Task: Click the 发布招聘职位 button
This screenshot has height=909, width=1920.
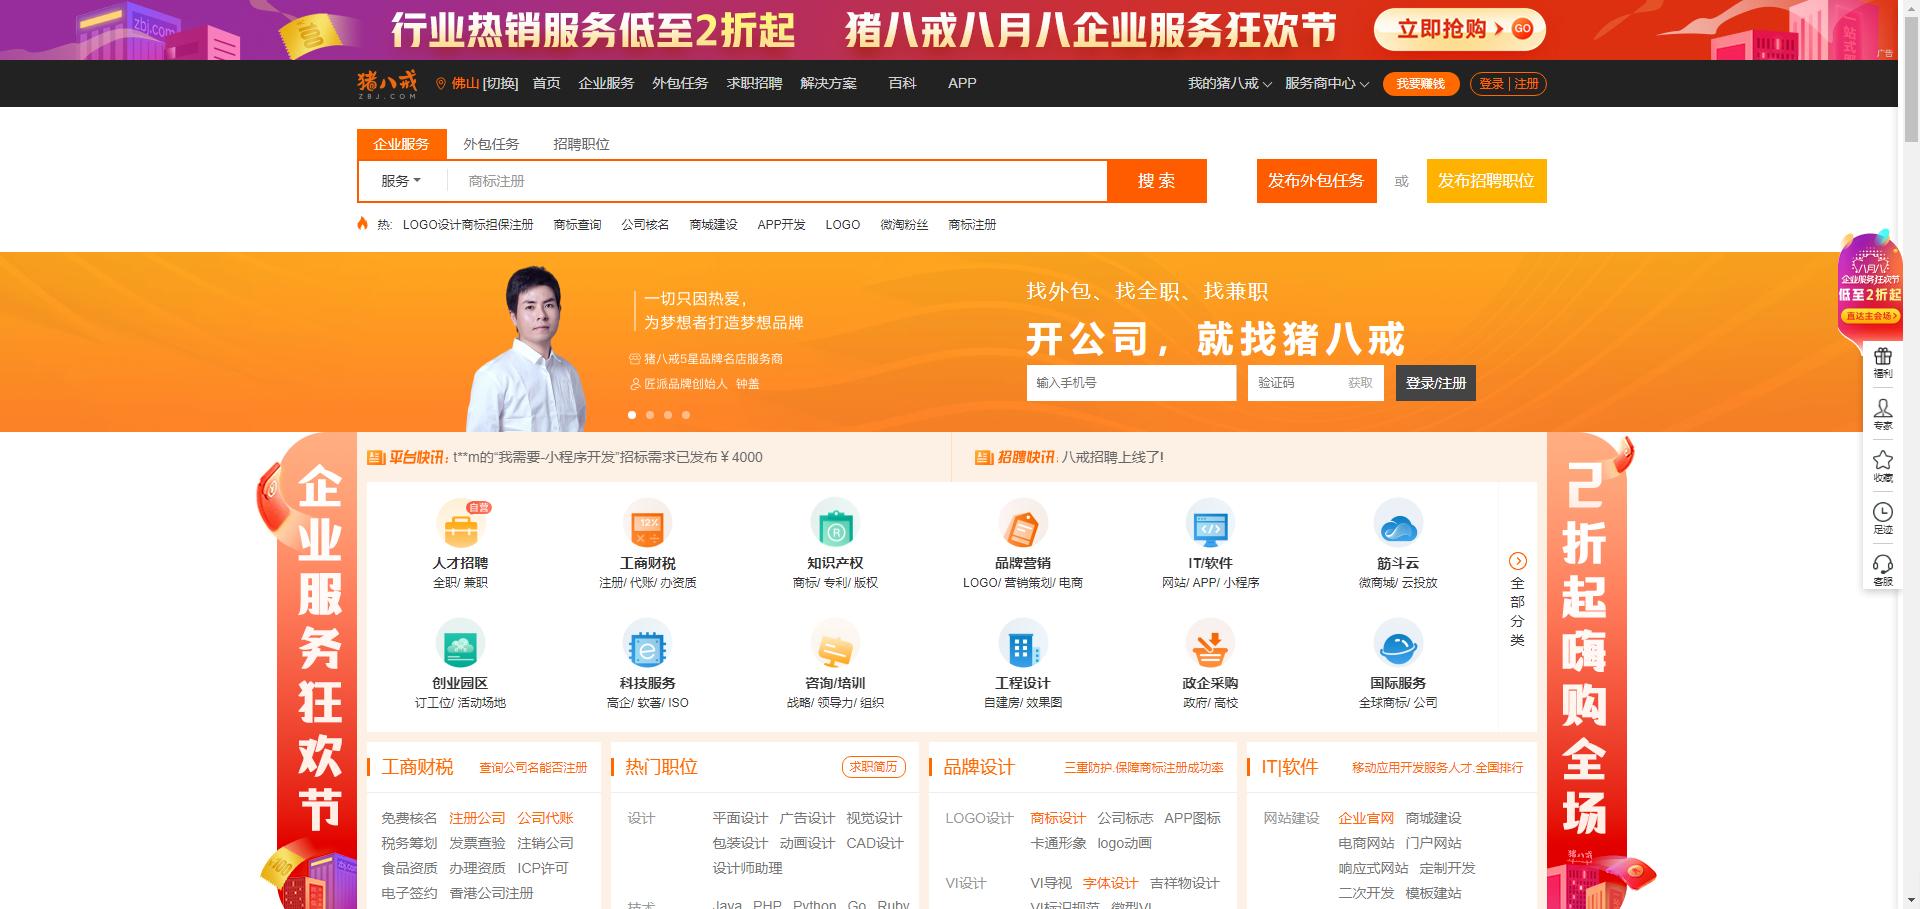Action: click(1486, 181)
